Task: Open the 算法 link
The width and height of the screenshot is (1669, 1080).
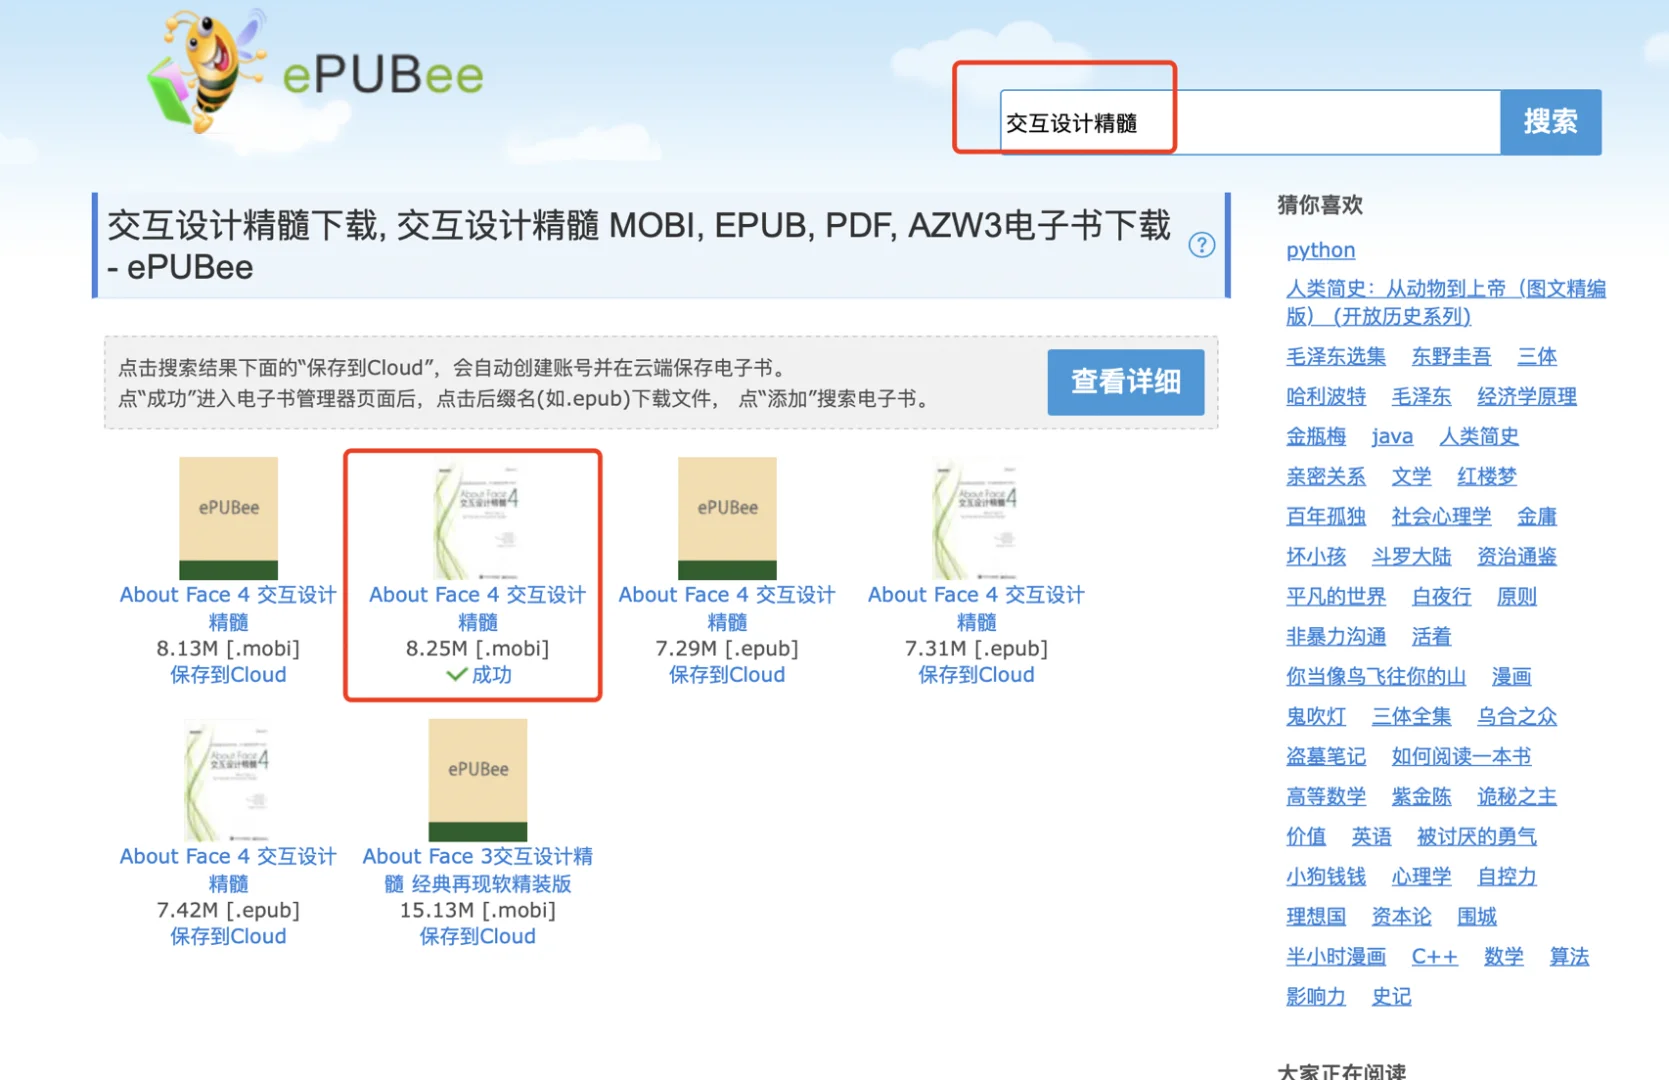Action: click(1569, 956)
